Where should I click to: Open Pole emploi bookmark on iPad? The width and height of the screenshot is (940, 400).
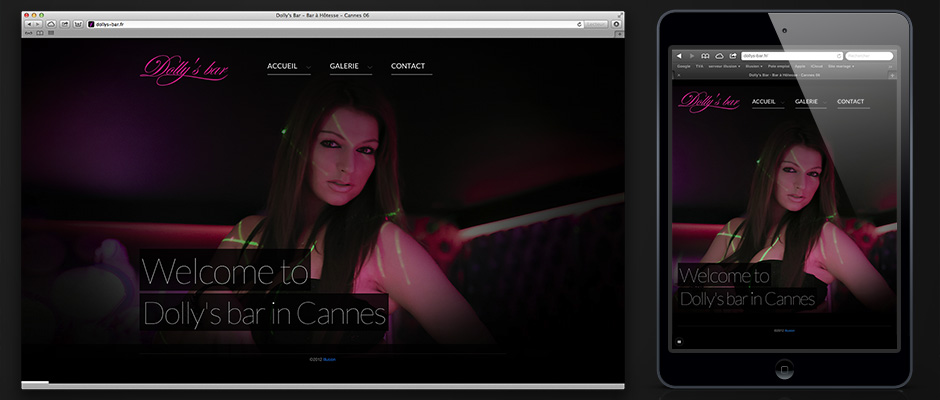(x=779, y=67)
